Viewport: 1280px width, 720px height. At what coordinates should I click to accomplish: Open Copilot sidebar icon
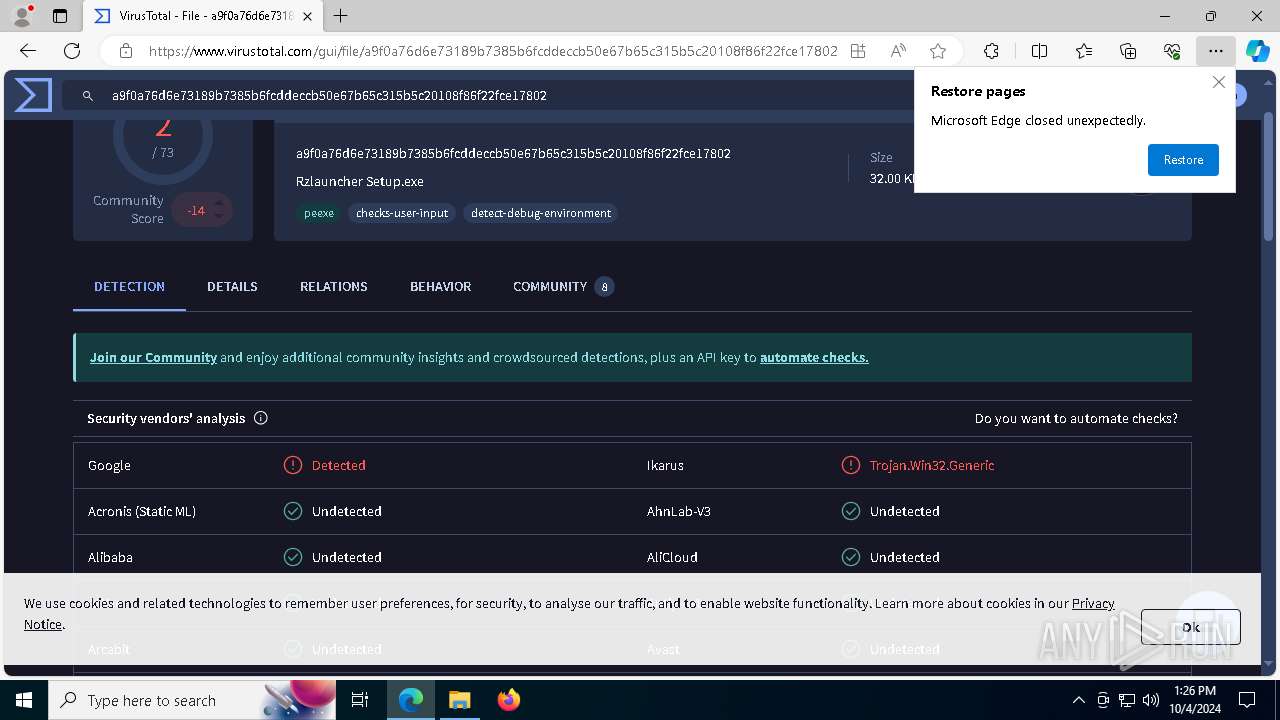click(x=1257, y=51)
